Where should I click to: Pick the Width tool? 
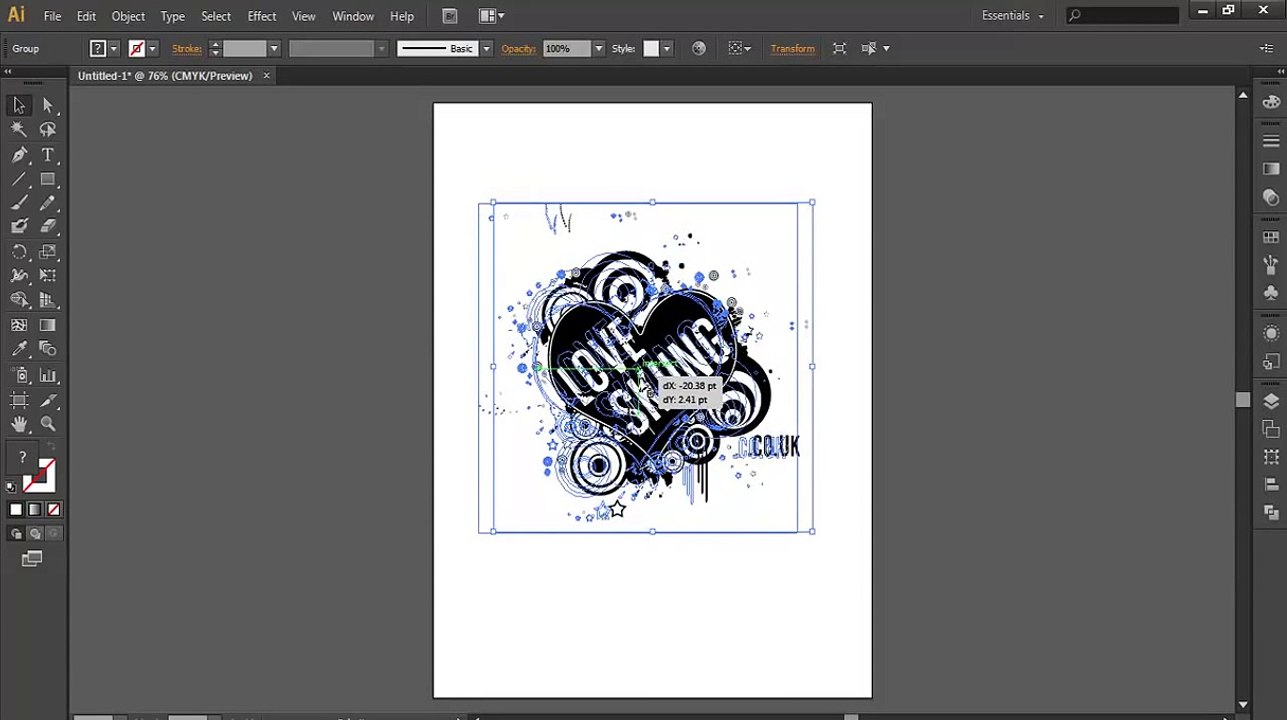pos(19,276)
